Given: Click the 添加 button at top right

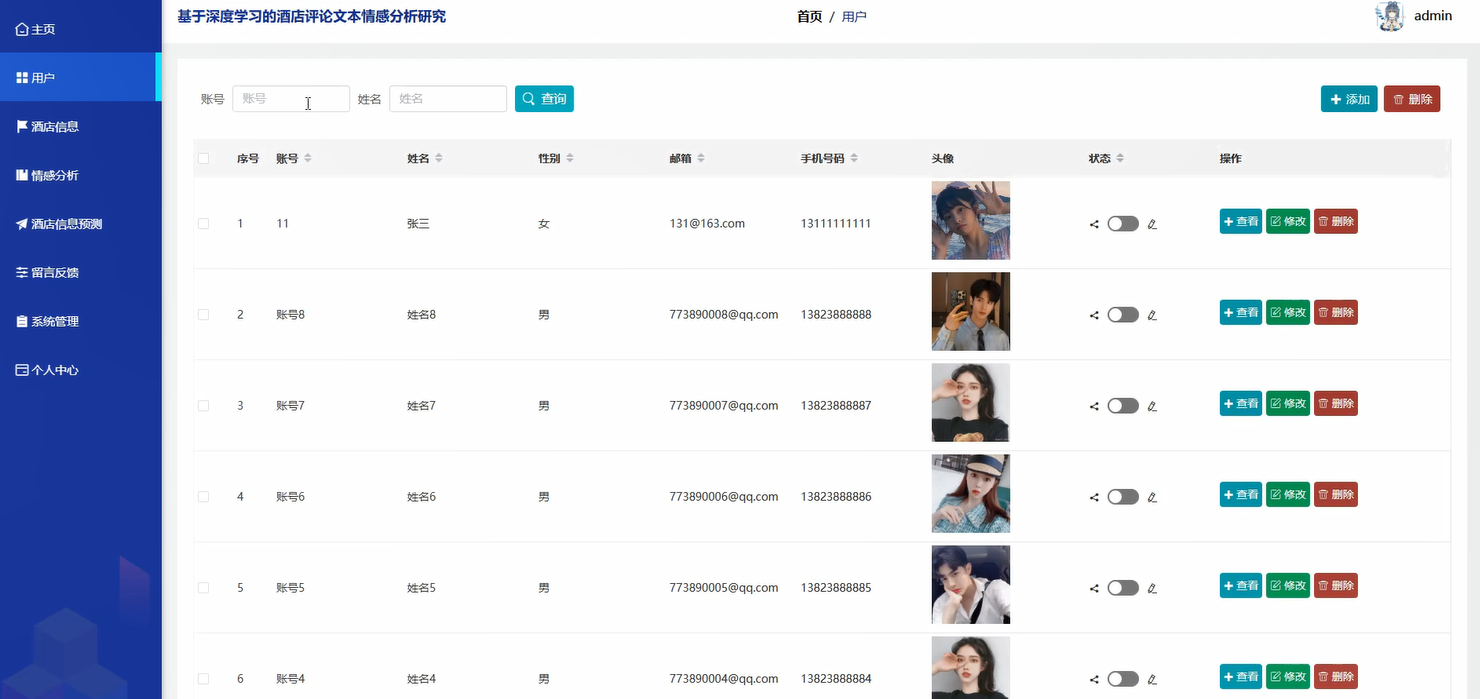Looking at the screenshot, I should (1349, 99).
